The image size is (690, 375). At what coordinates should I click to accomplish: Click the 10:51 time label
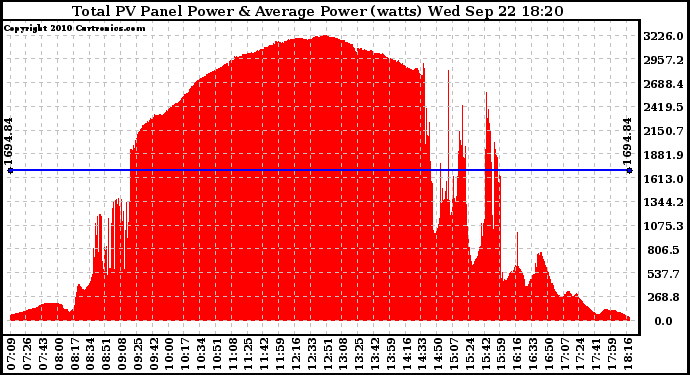216,355
